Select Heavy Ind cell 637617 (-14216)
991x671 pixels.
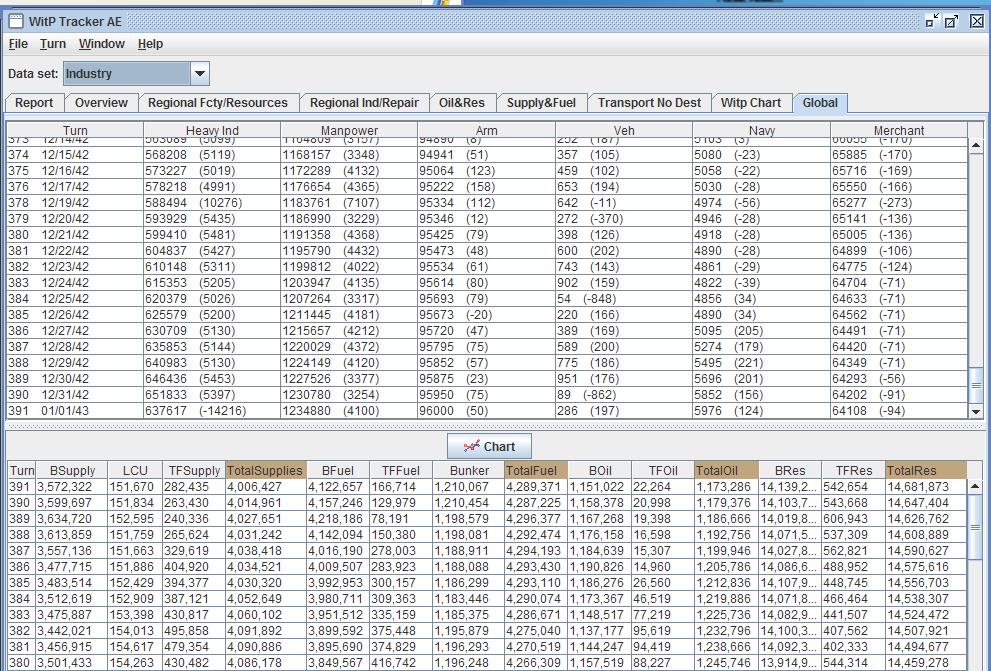pyautogui.click(x=212, y=411)
